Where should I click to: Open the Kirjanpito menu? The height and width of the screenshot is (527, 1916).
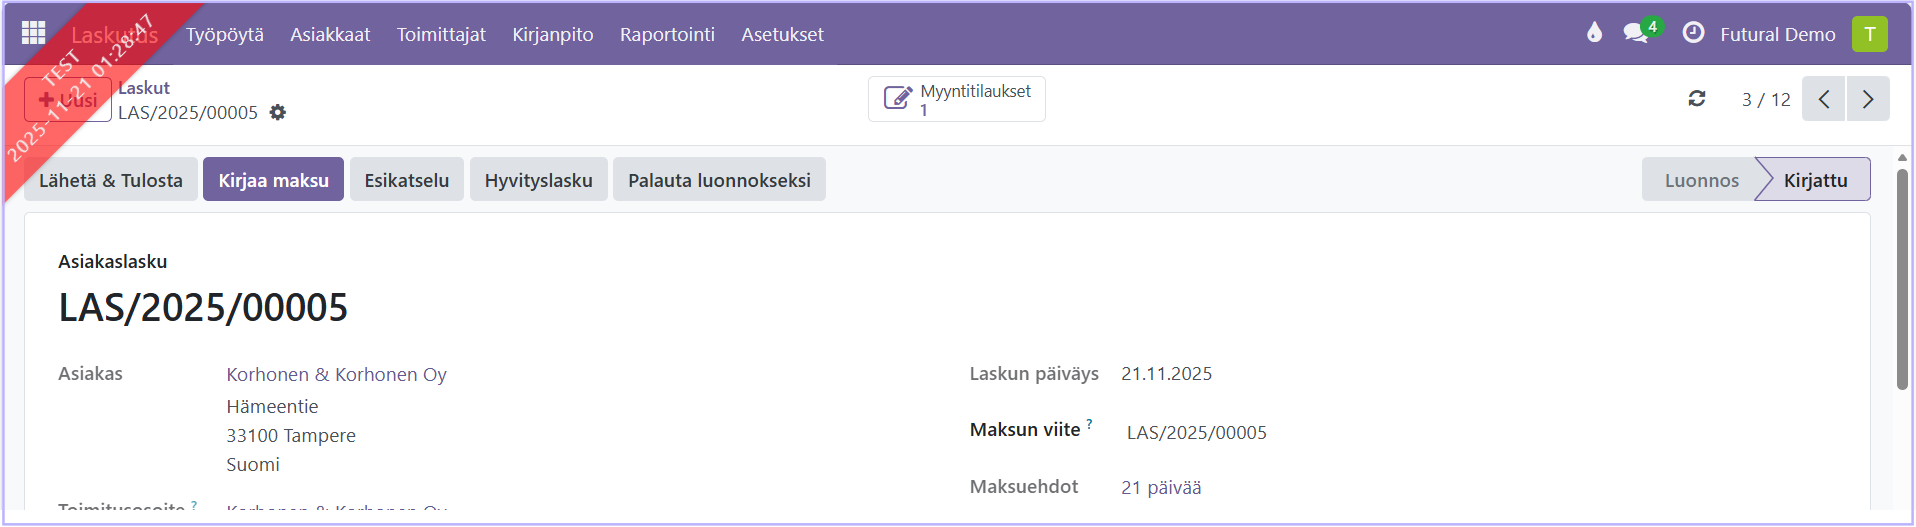pyautogui.click(x=552, y=34)
